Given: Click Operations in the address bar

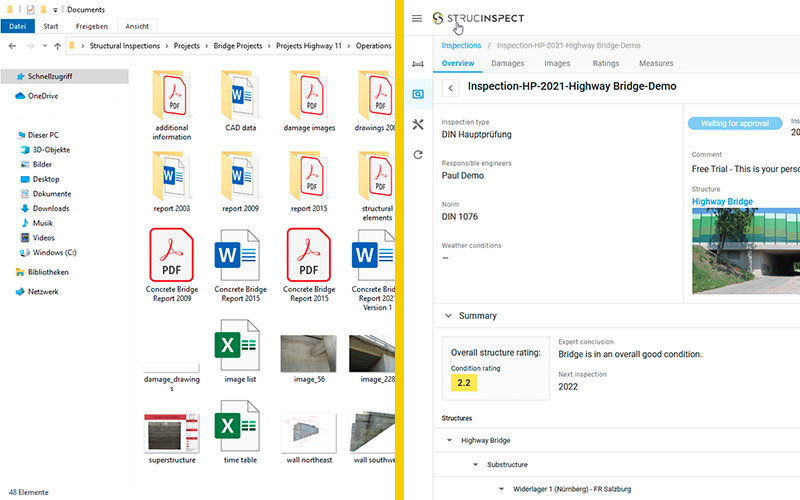Looking at the screenshot, I should pos(373,46).
